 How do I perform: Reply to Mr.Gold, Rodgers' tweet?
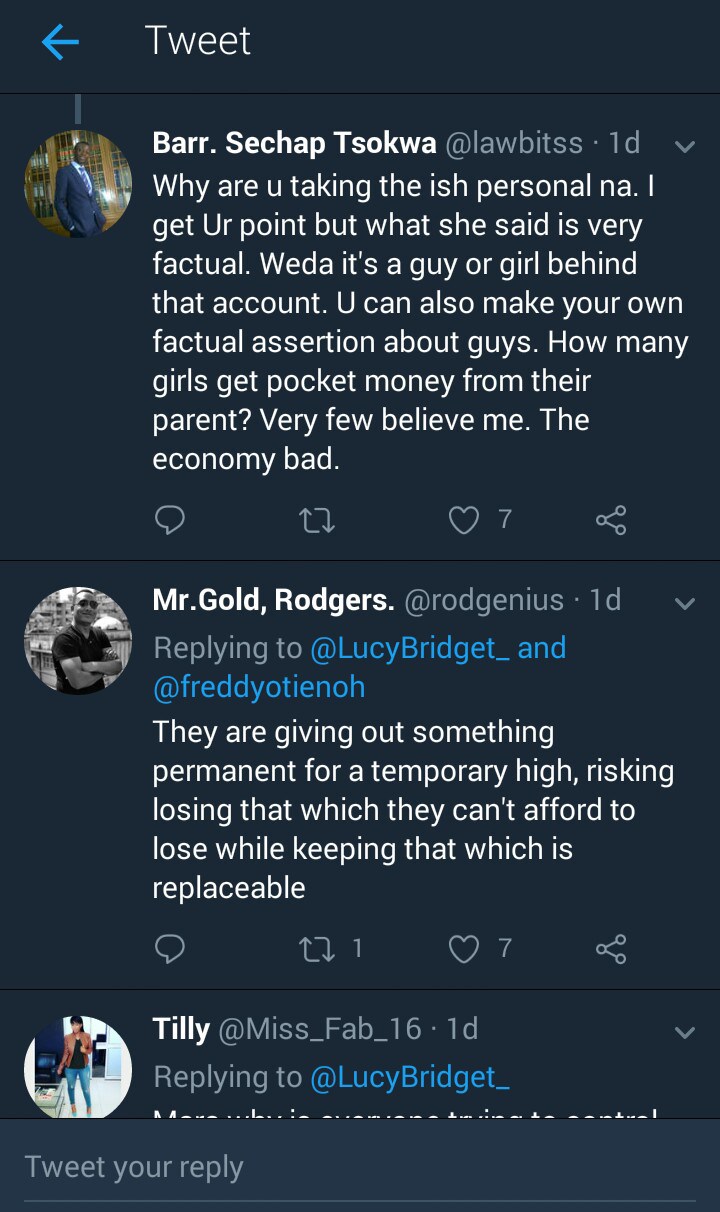pyautogui.click(x=170, y=948)
